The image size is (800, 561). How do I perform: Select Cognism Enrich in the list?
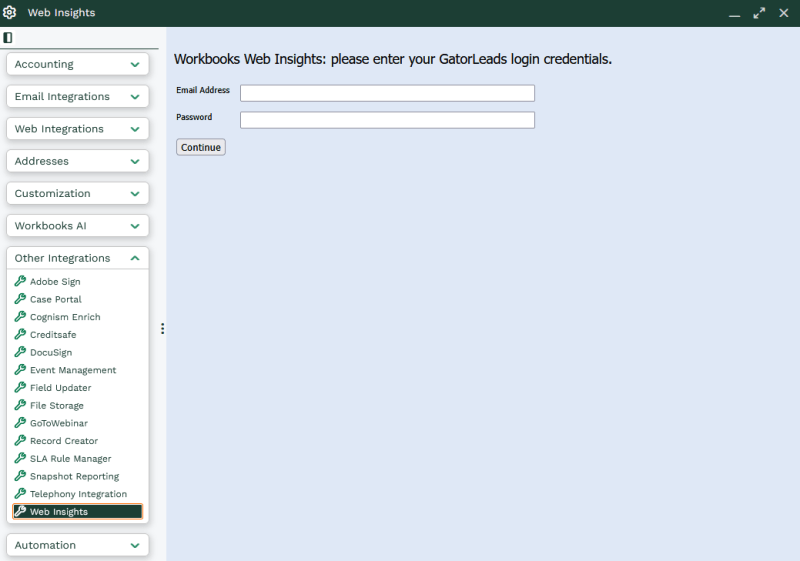pyautogui.click(x=65, y=317)
